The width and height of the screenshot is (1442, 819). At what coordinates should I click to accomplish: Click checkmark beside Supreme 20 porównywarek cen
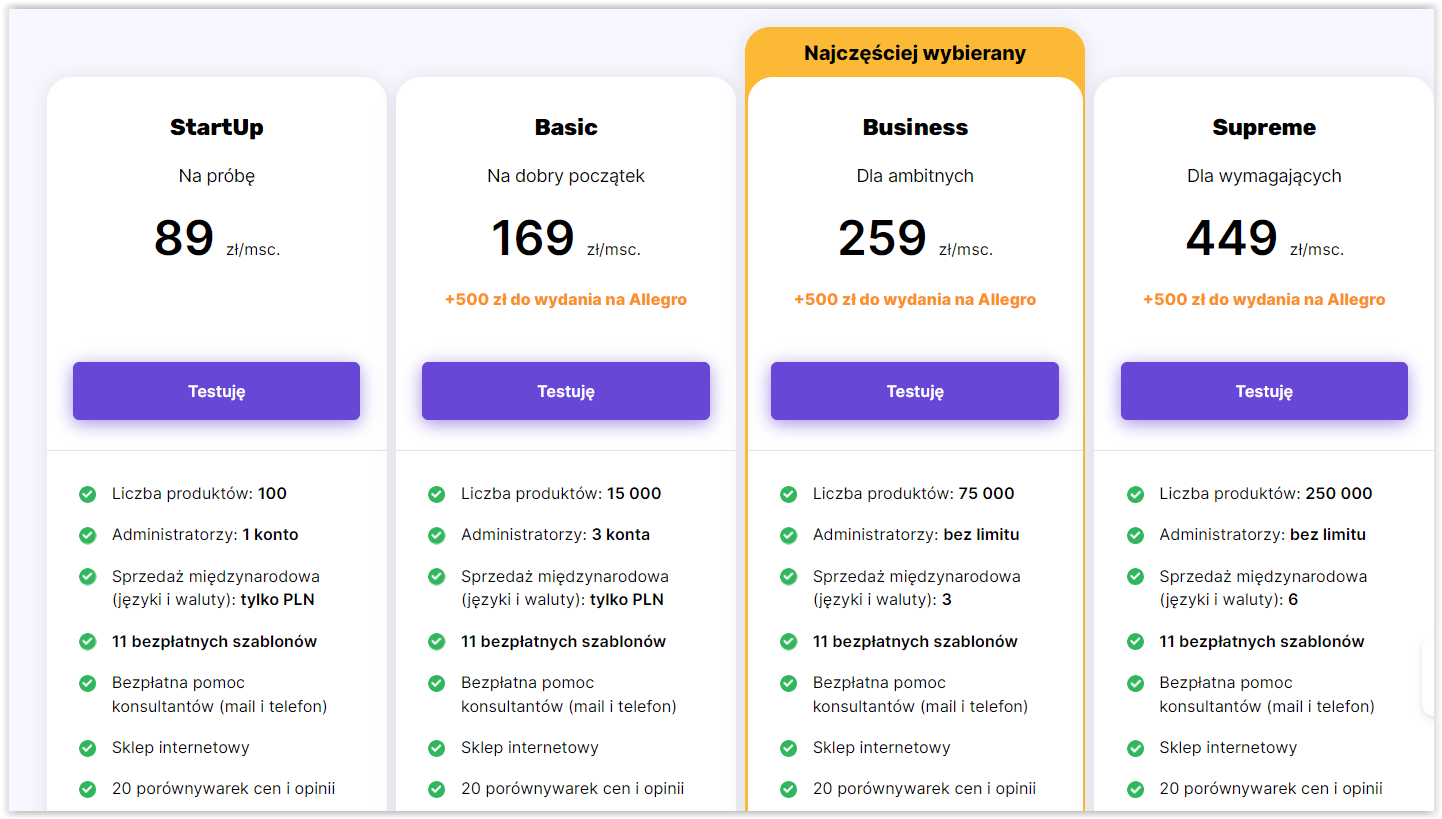point(1136,789)
